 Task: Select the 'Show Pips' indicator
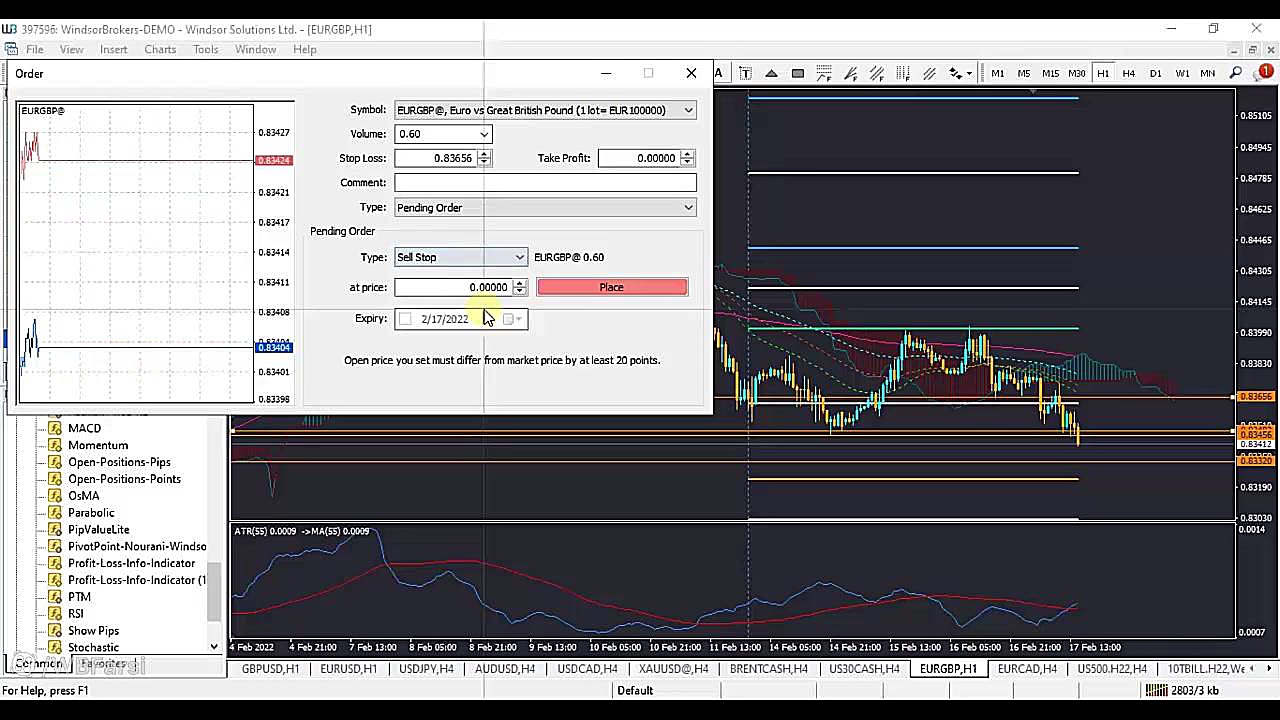pyautogui.click(x=93, y=631)
